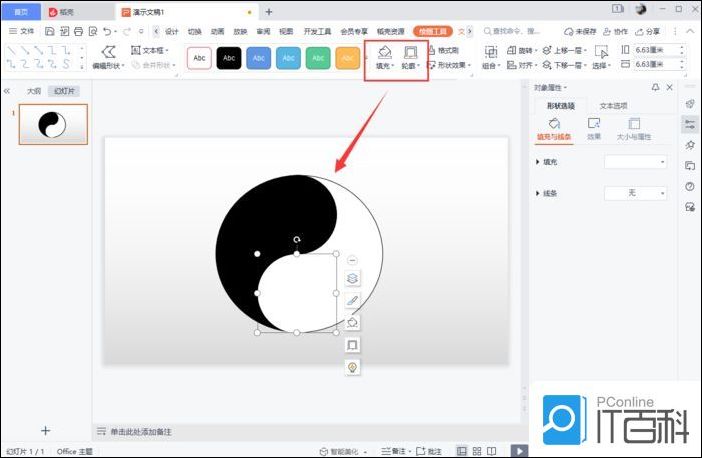Expand the Fill (填充) section
This screenshot has height=458, width=702.
tap(539, 162)
